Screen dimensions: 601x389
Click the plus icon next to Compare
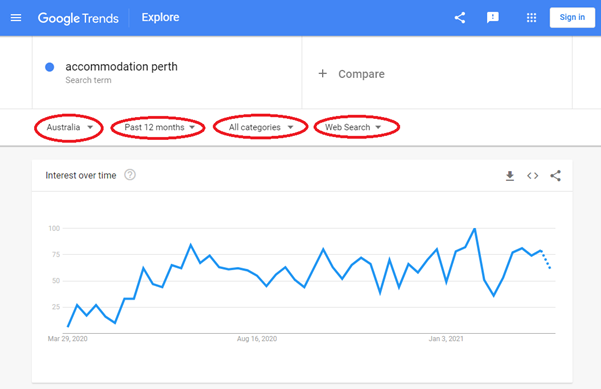coord(323,74)
